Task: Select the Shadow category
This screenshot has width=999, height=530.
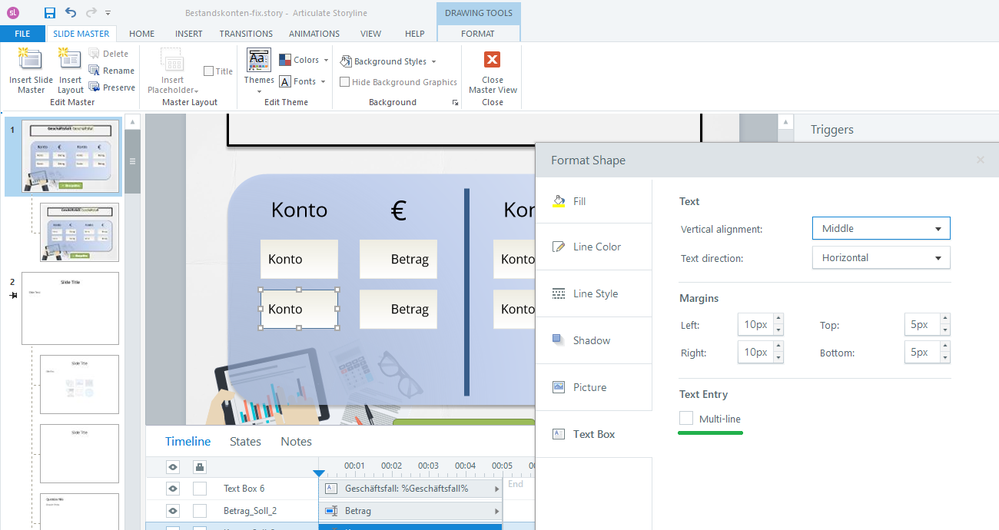Action: [x=594, y=340]
